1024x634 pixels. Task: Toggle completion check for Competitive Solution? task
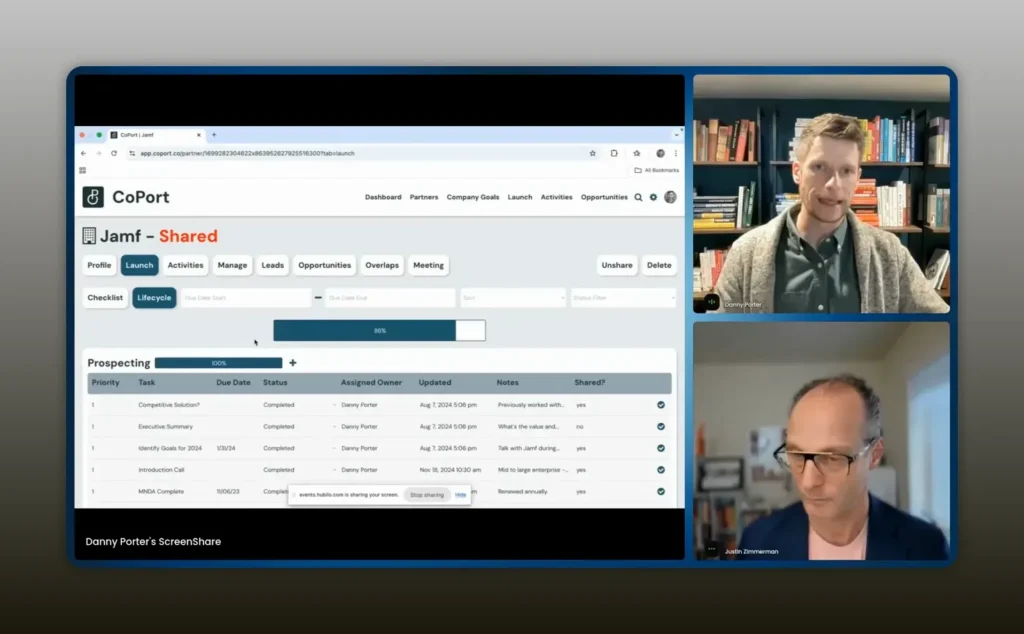(x=661, y=405)
